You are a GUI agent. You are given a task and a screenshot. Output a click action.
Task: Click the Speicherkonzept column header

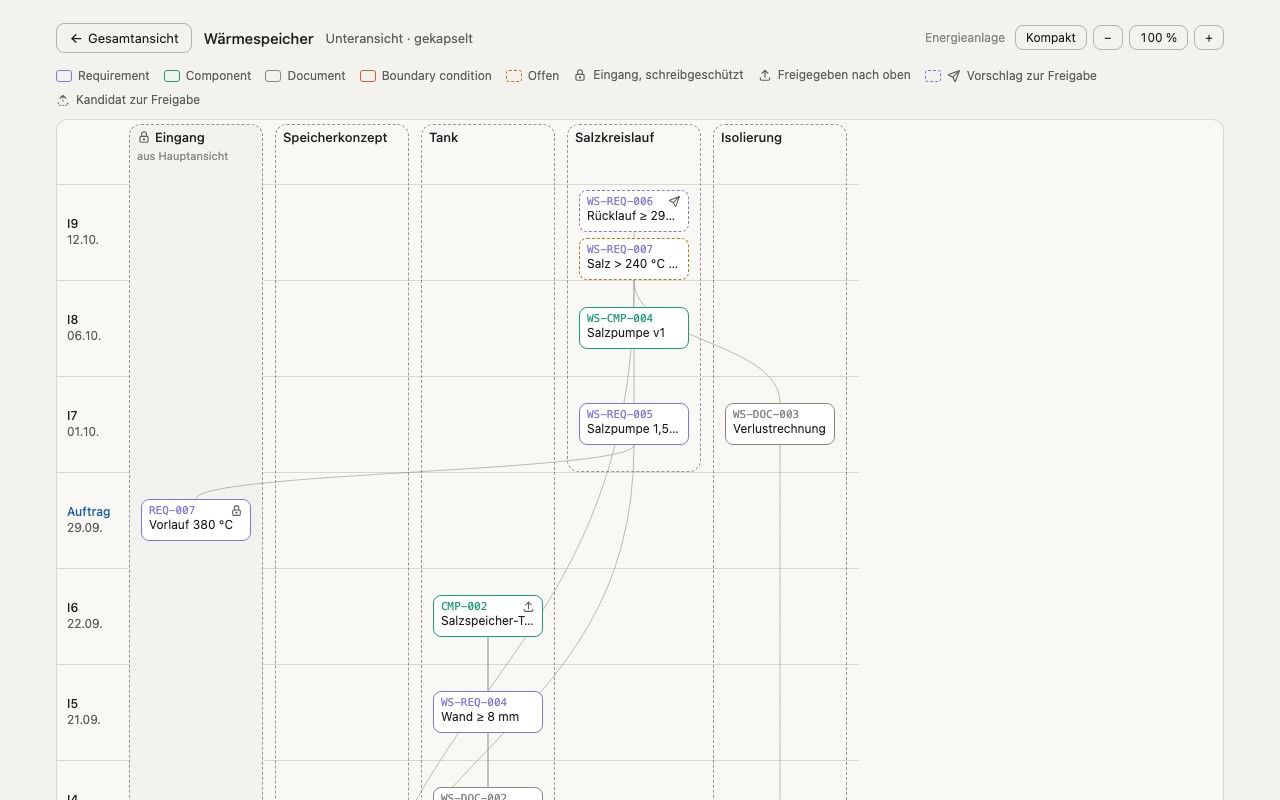coord(335,138)
